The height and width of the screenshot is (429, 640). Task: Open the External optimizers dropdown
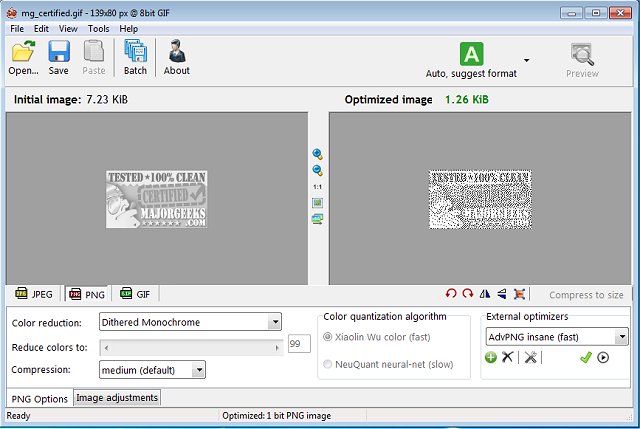click(557, 337)
